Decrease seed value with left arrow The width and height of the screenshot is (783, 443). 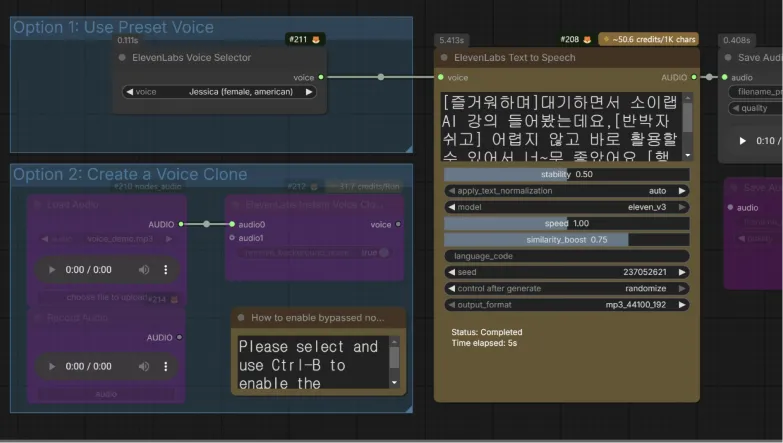pyautogui.click(x=451, y=272)
